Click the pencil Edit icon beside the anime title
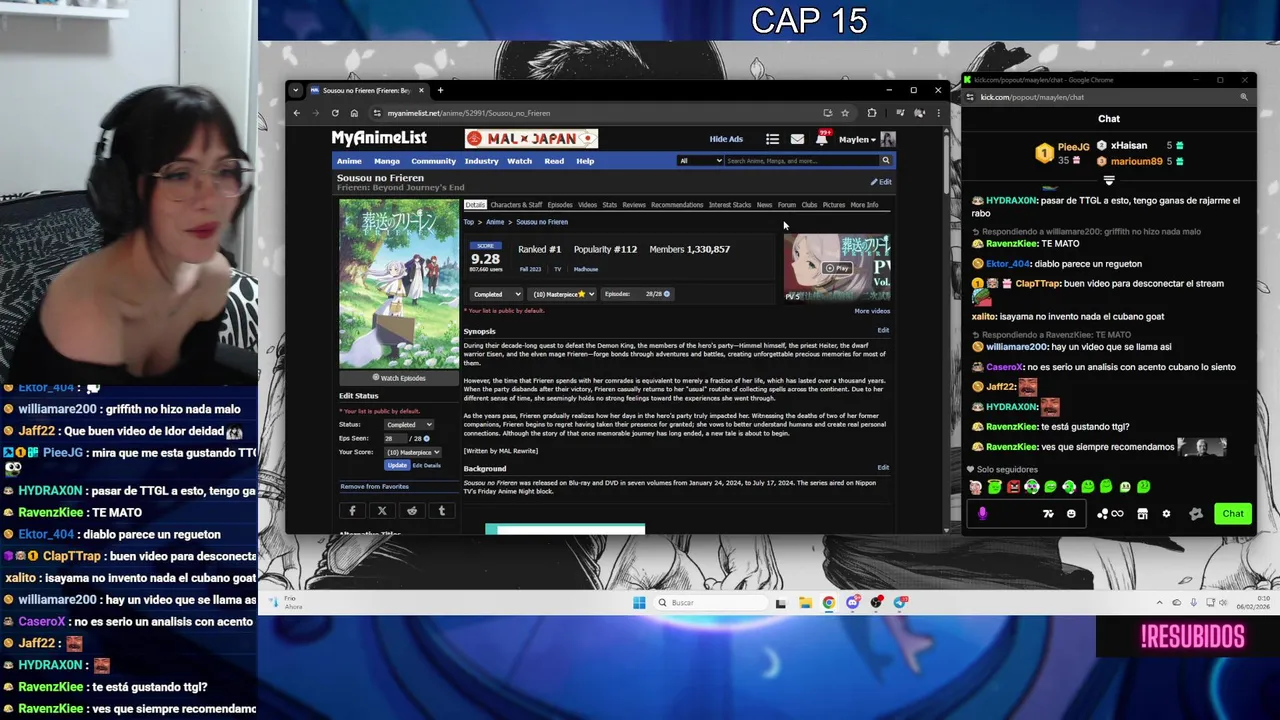 [881, 182]
